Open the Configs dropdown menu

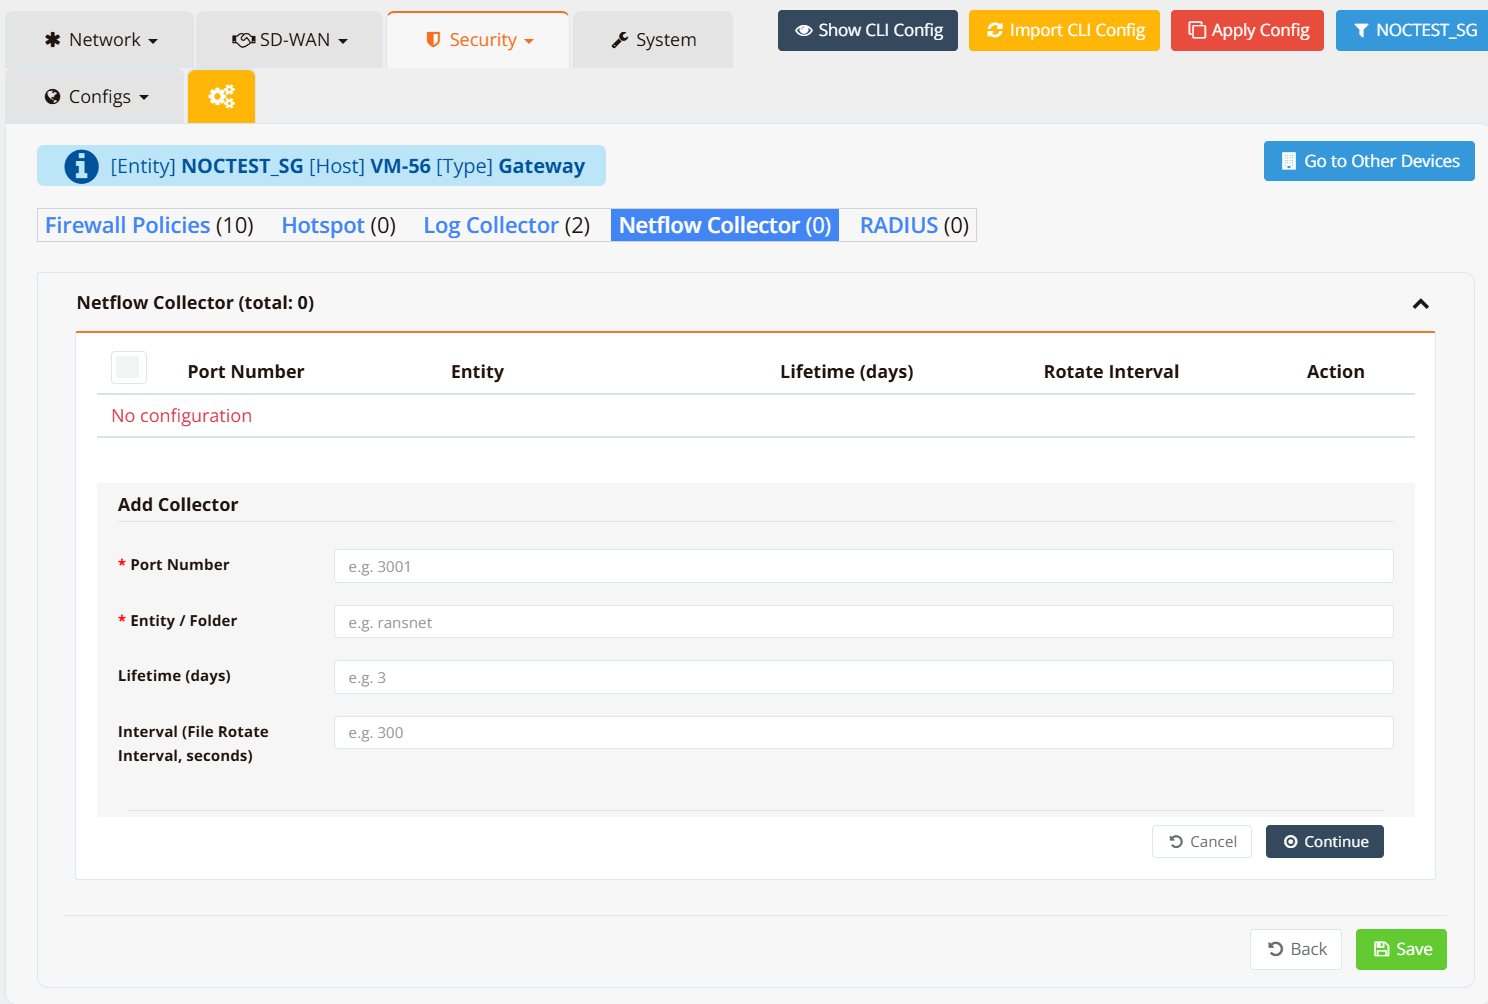[x=97, y=97]
